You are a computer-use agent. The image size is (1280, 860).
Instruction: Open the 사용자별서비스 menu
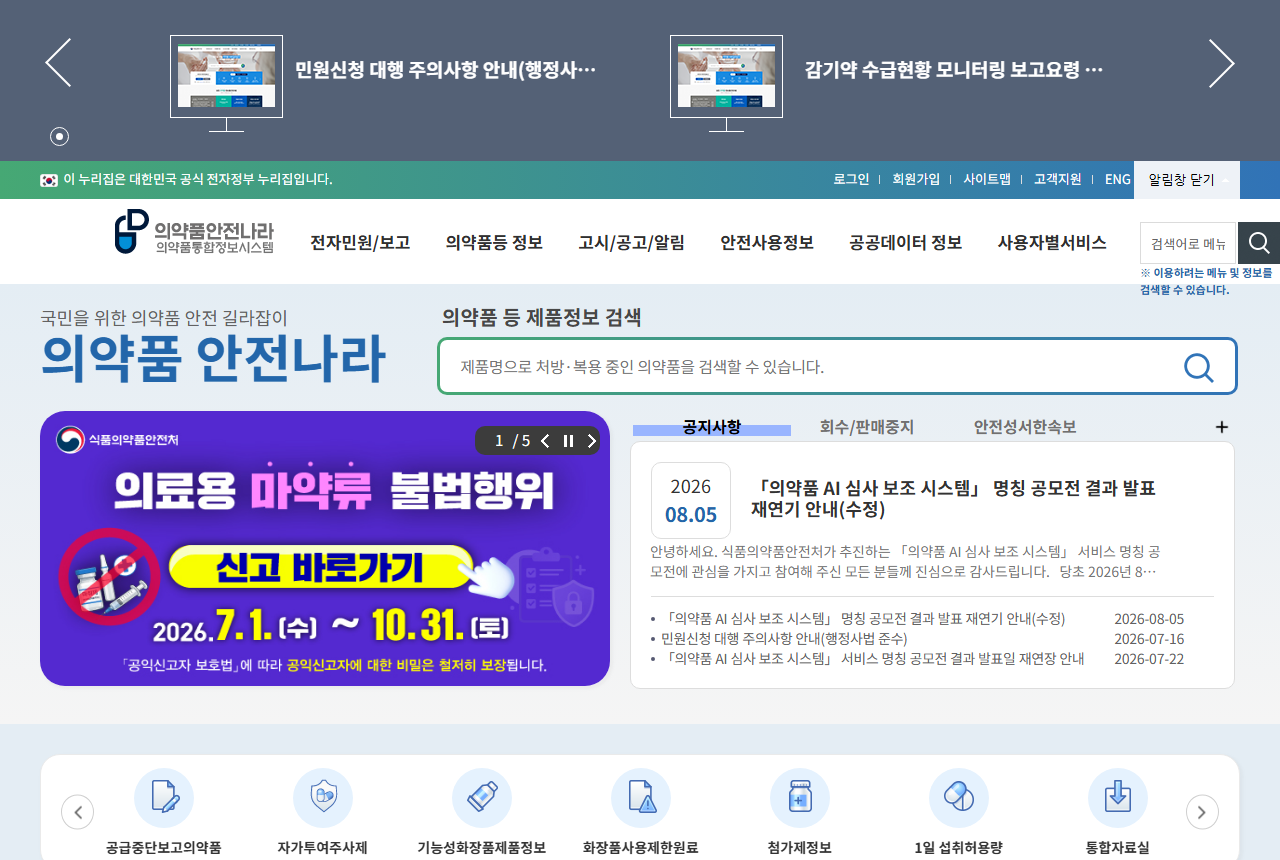(1052, 242)
